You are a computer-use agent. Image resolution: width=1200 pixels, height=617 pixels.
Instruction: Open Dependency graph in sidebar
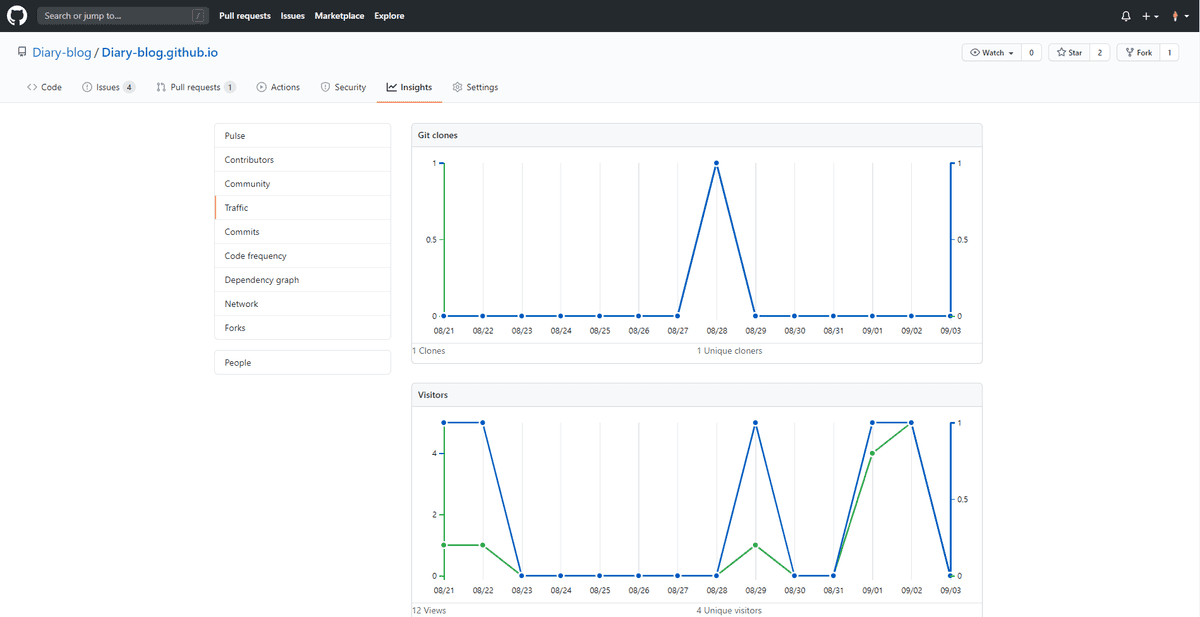pos(302,280)
